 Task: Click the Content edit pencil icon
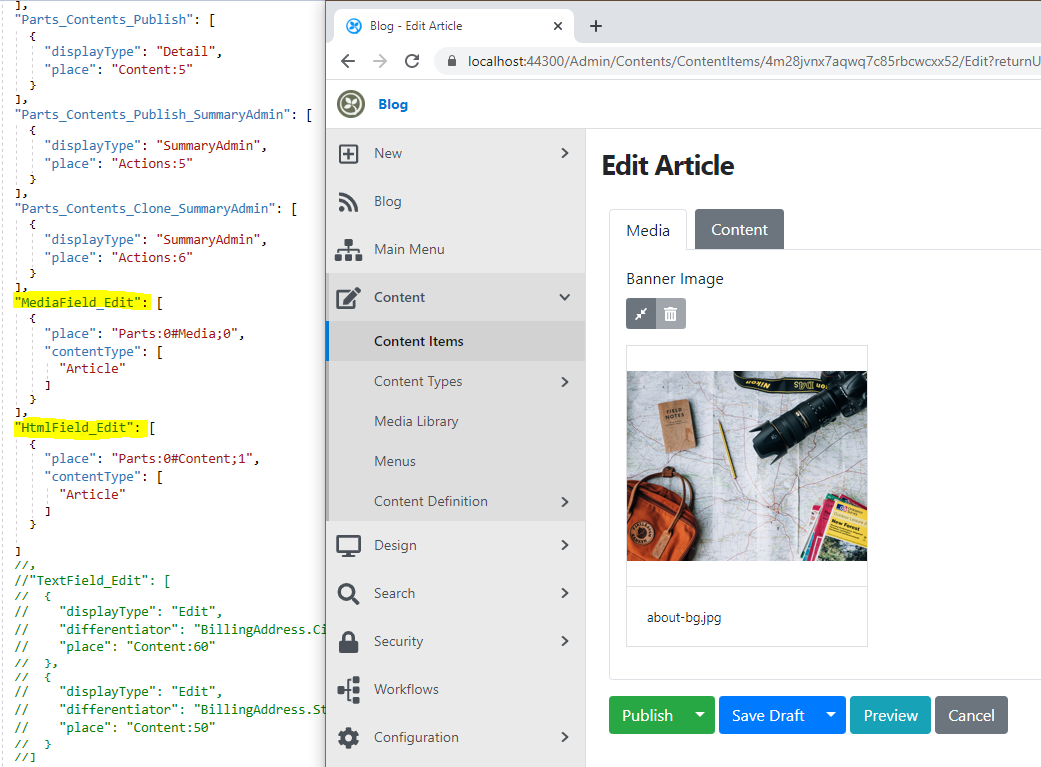coord(349,298)
